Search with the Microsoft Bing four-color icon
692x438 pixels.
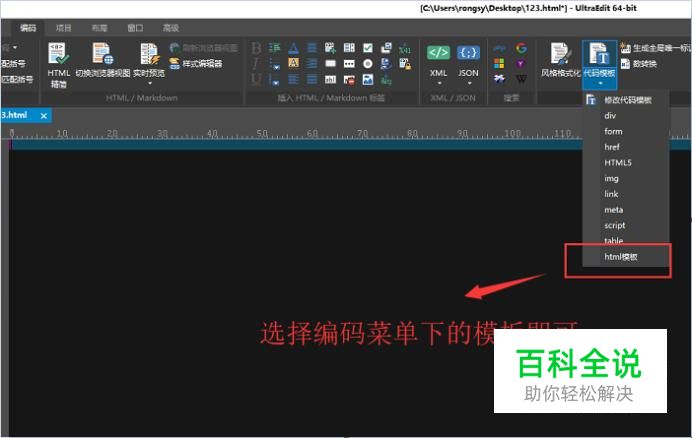(499, 64)
